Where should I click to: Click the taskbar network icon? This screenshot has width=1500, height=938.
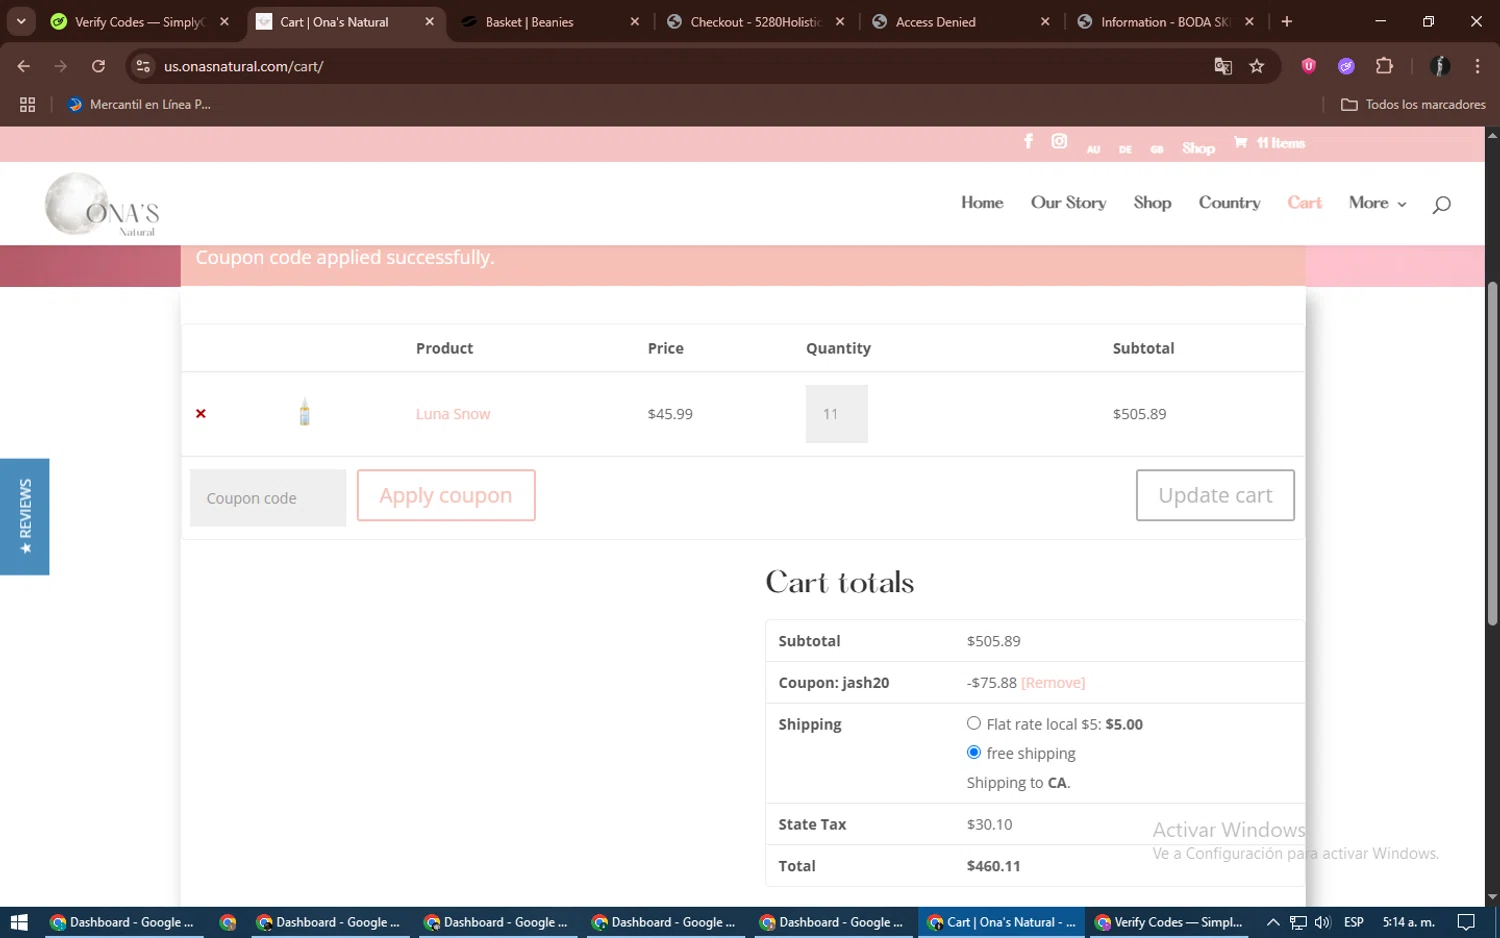tap(1298, 922)
